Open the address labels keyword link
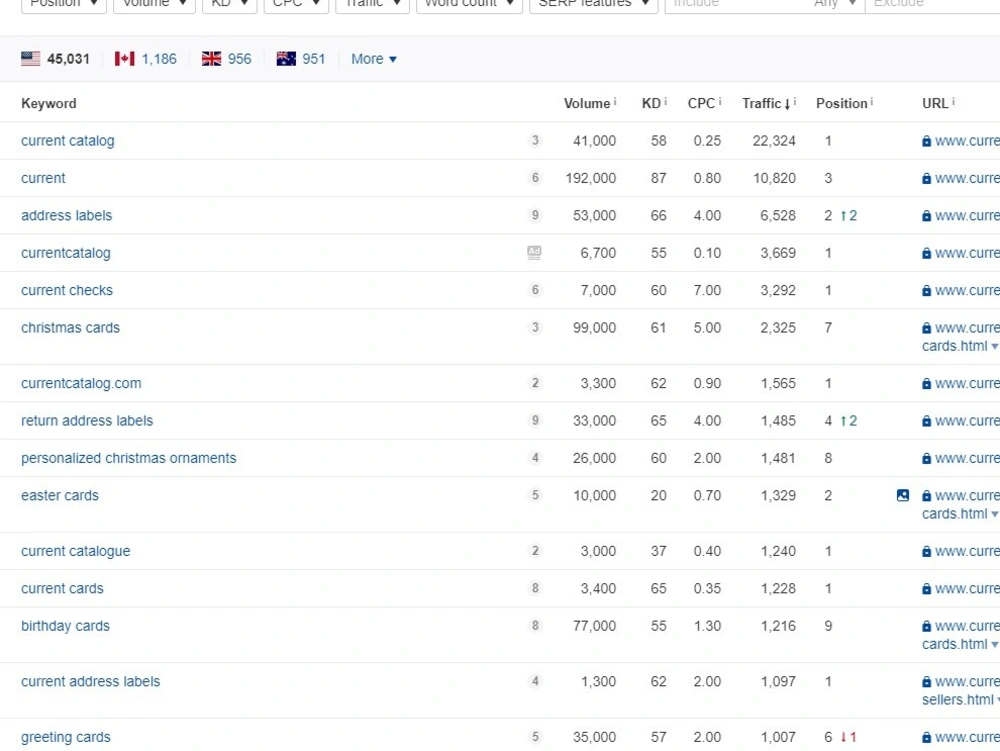The image size is (1000, 751). pos(66,215)
